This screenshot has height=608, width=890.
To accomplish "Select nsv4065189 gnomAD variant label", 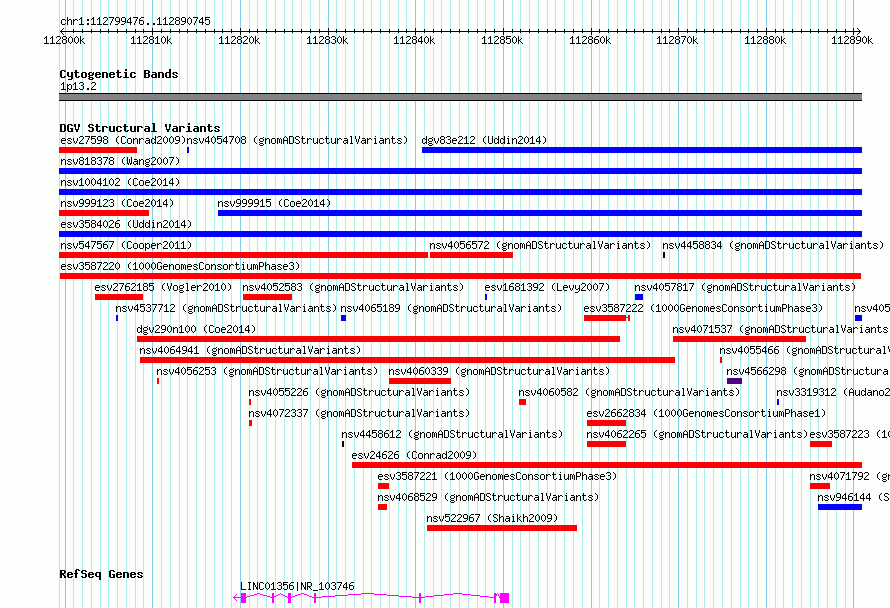I will coord(451,308).
